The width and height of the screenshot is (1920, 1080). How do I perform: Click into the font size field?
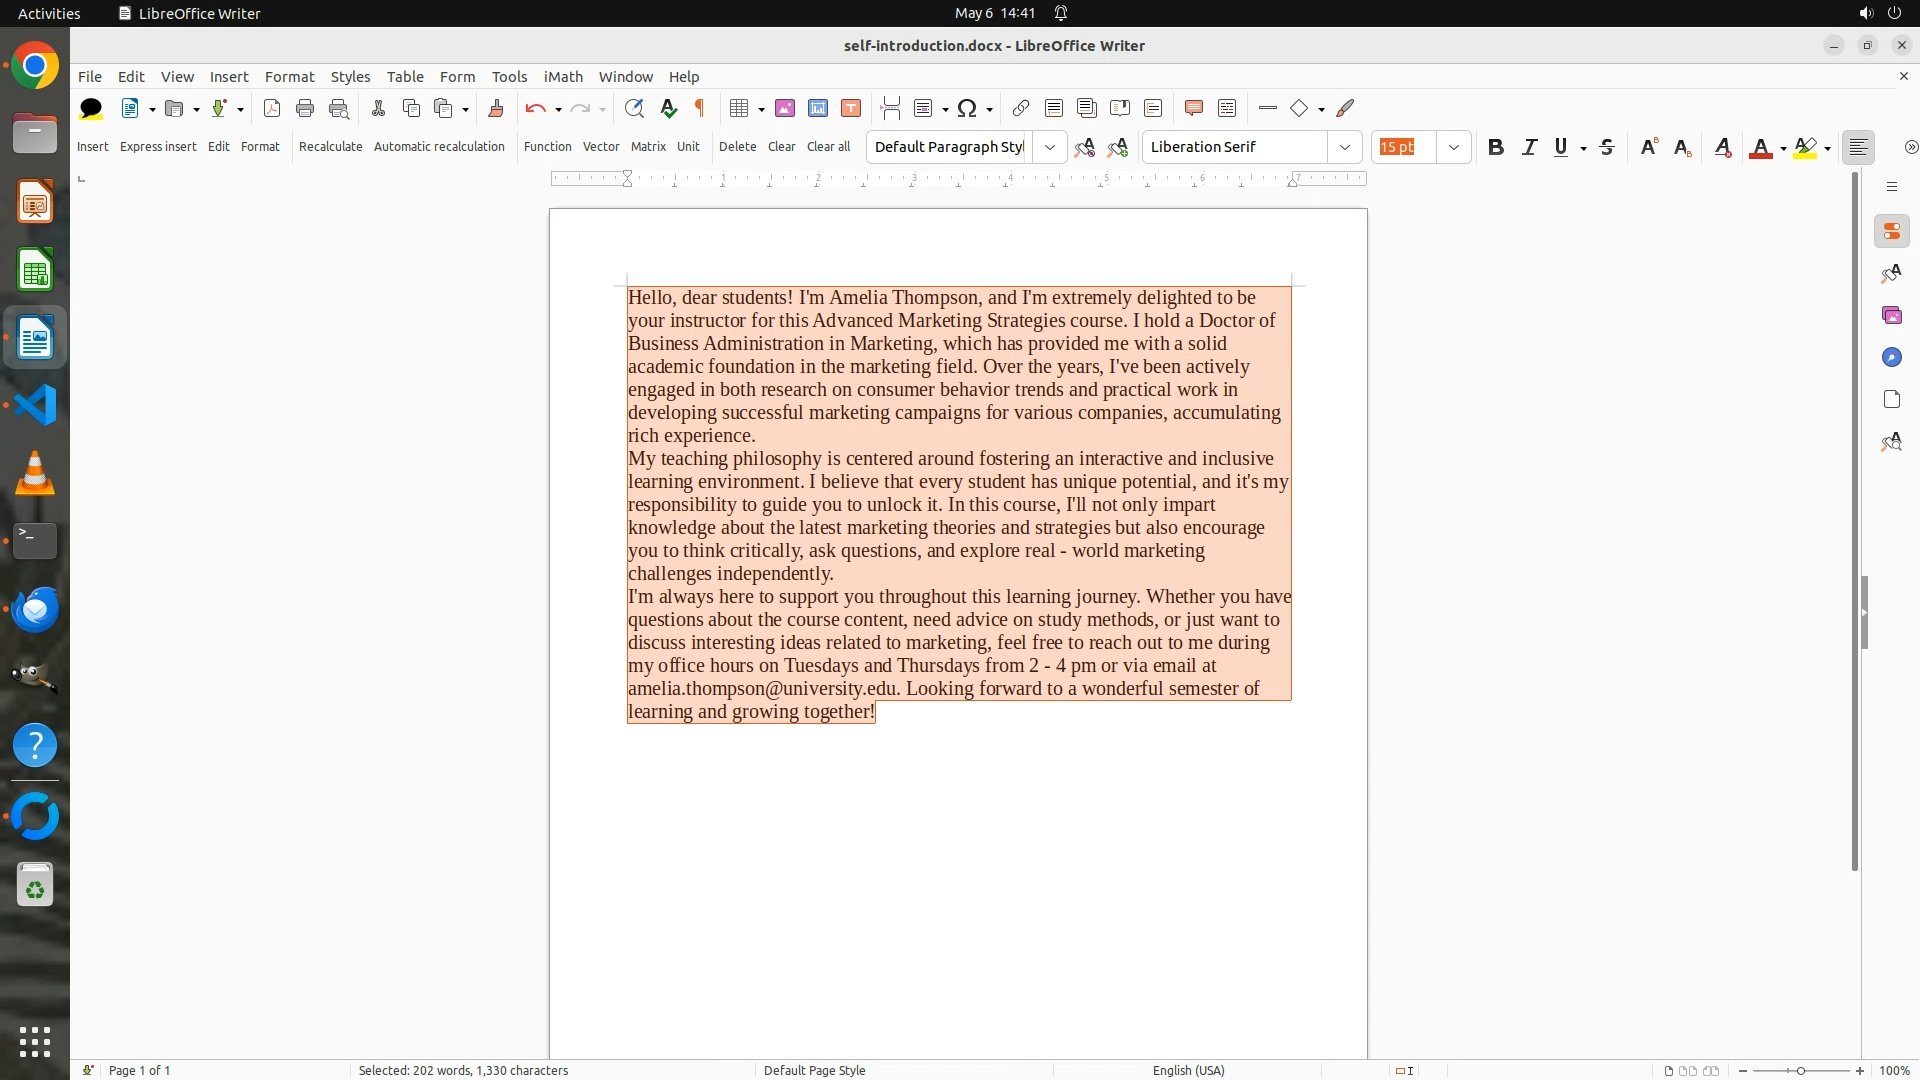[x=1403, y=147]
